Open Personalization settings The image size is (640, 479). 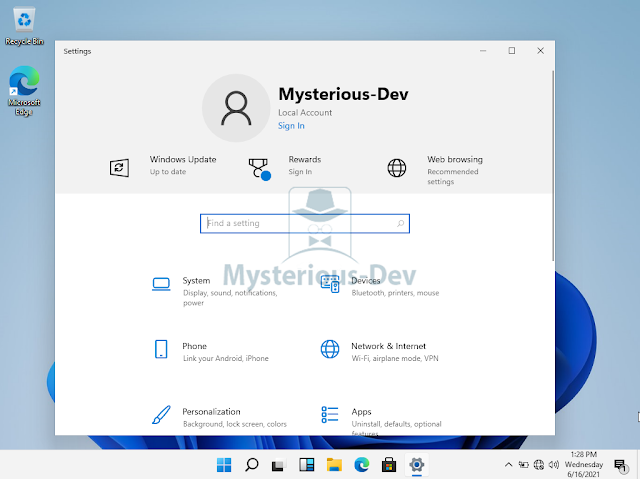coord(211,412)
